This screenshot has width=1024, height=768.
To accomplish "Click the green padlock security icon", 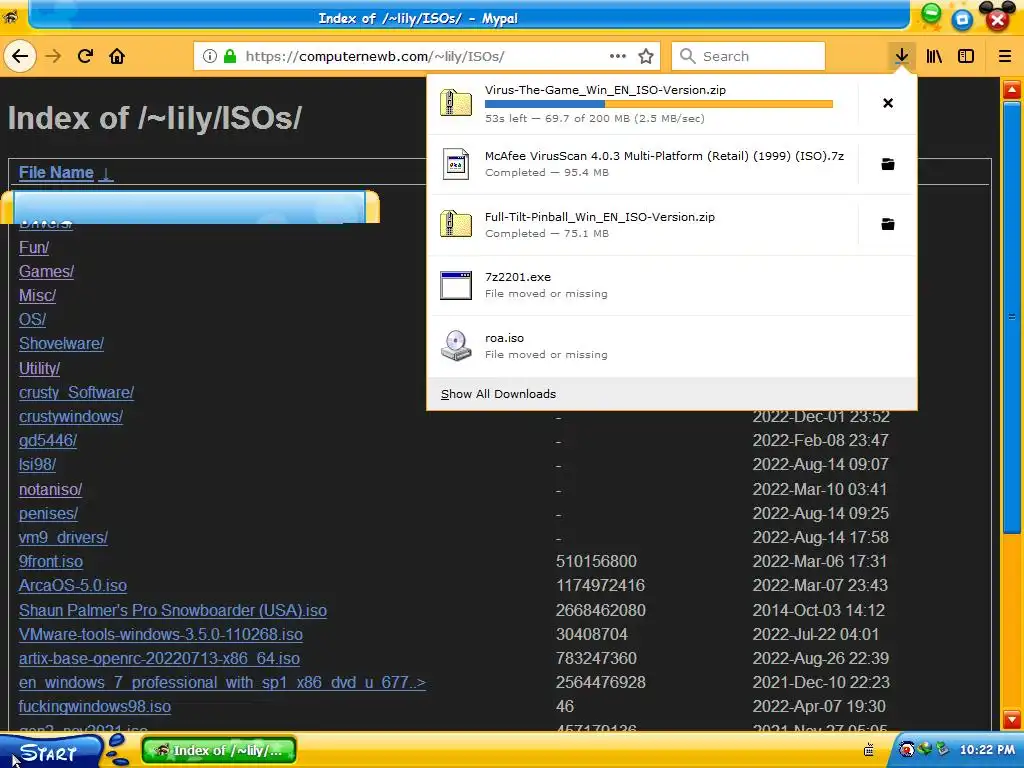I will pos(230,56).
